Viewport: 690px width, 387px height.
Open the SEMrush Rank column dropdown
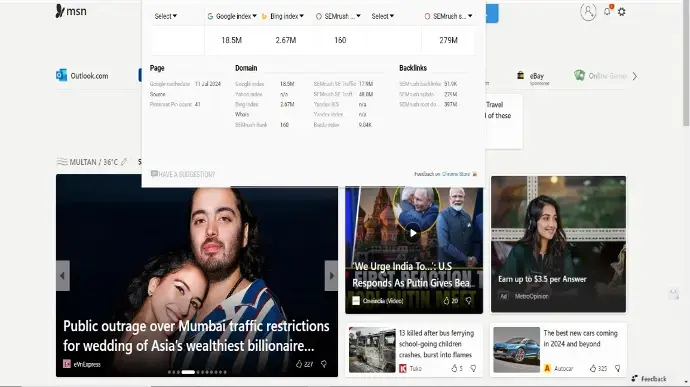coord(338,16)
